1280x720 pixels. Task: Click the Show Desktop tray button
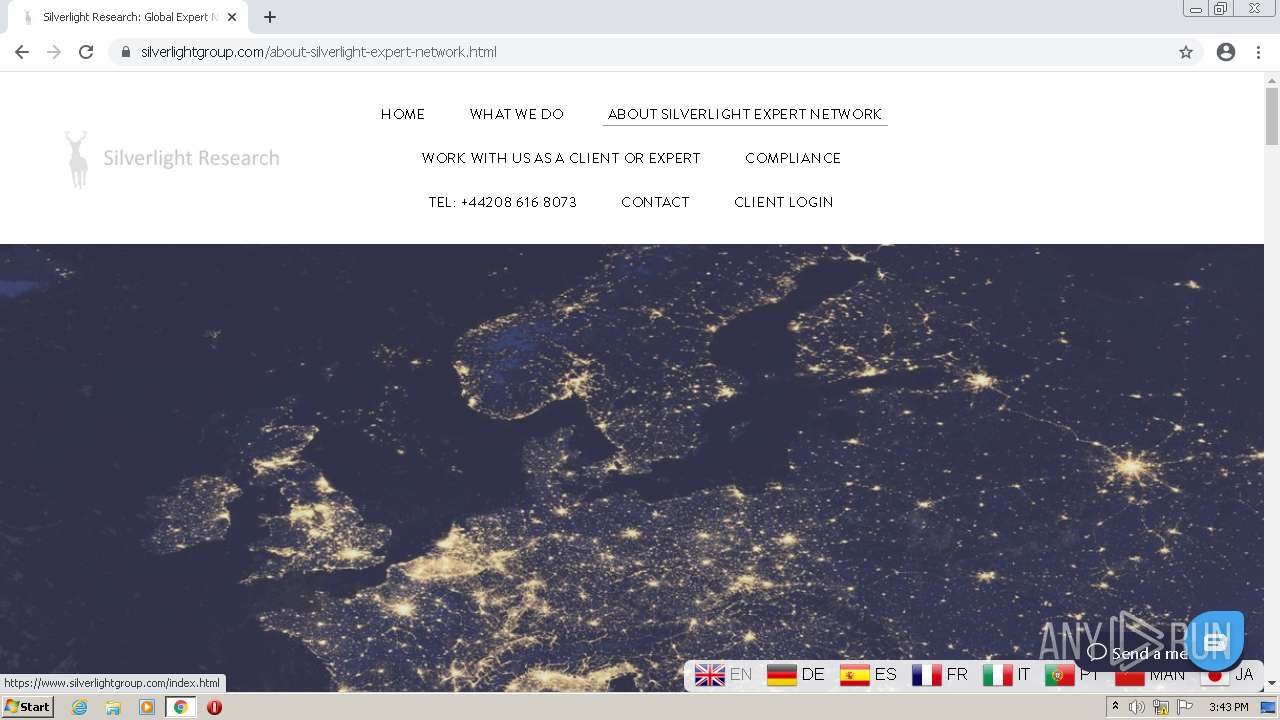(x=1269, y=707)
